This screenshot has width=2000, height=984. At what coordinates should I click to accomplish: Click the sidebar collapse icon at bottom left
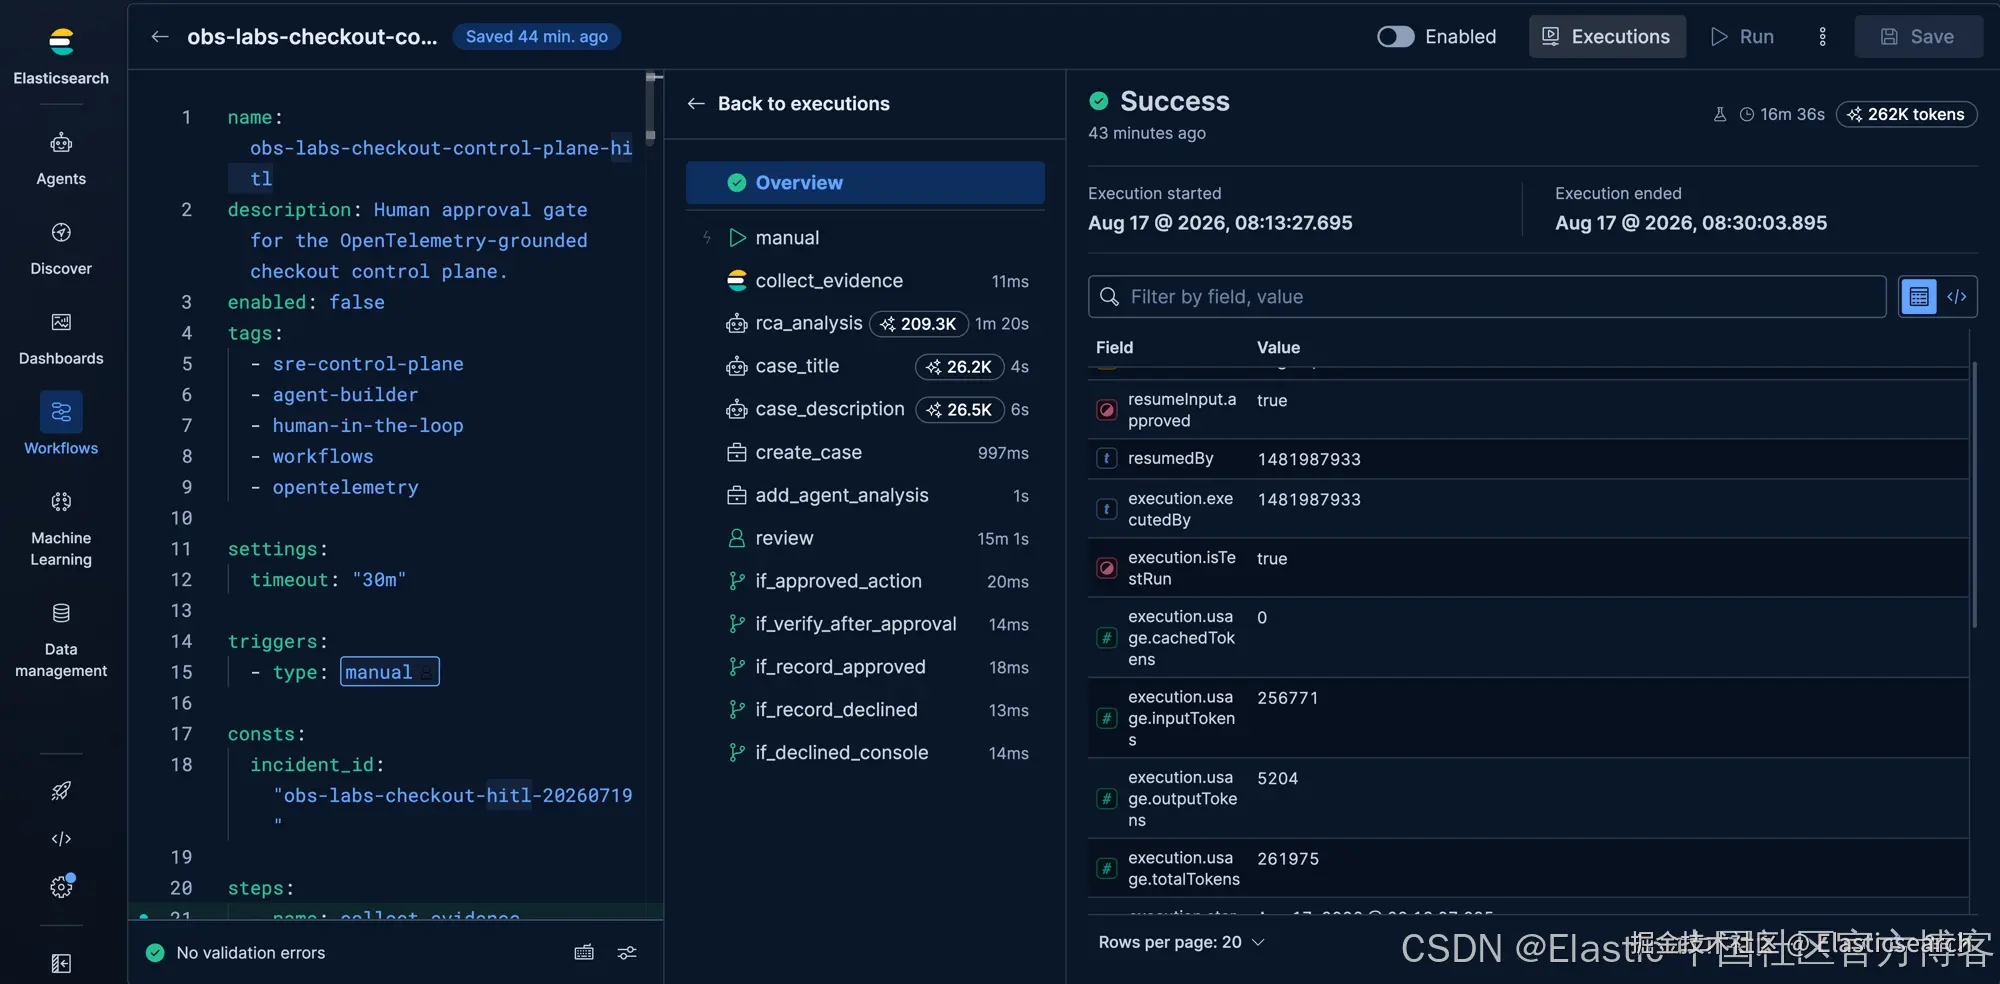coord(61,963)
